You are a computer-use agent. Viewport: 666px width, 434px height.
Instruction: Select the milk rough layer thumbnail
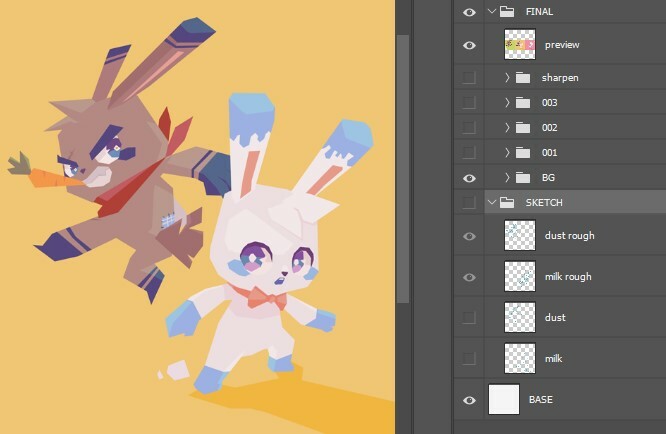coord(520,276)
